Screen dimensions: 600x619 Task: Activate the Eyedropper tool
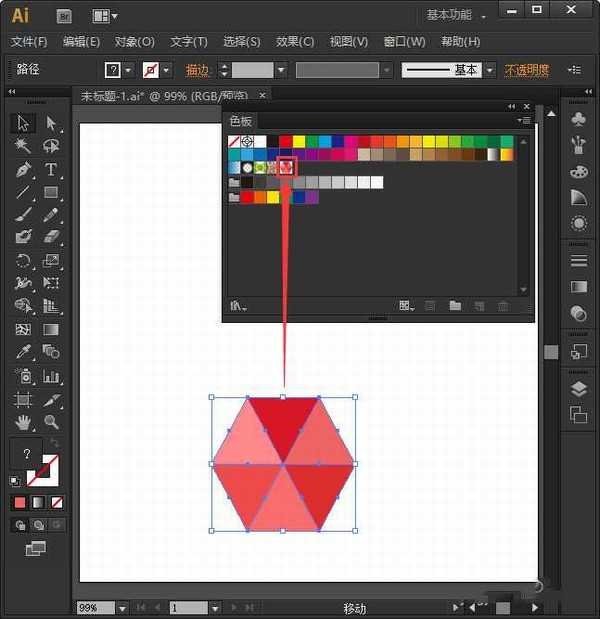click(23, 352)
